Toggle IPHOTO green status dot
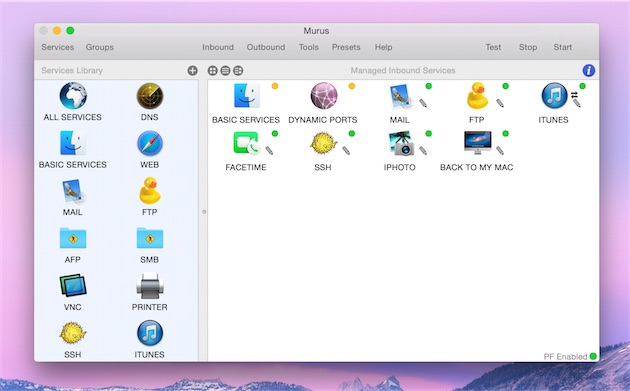This screenshot has height=391, width=630. 429,133
